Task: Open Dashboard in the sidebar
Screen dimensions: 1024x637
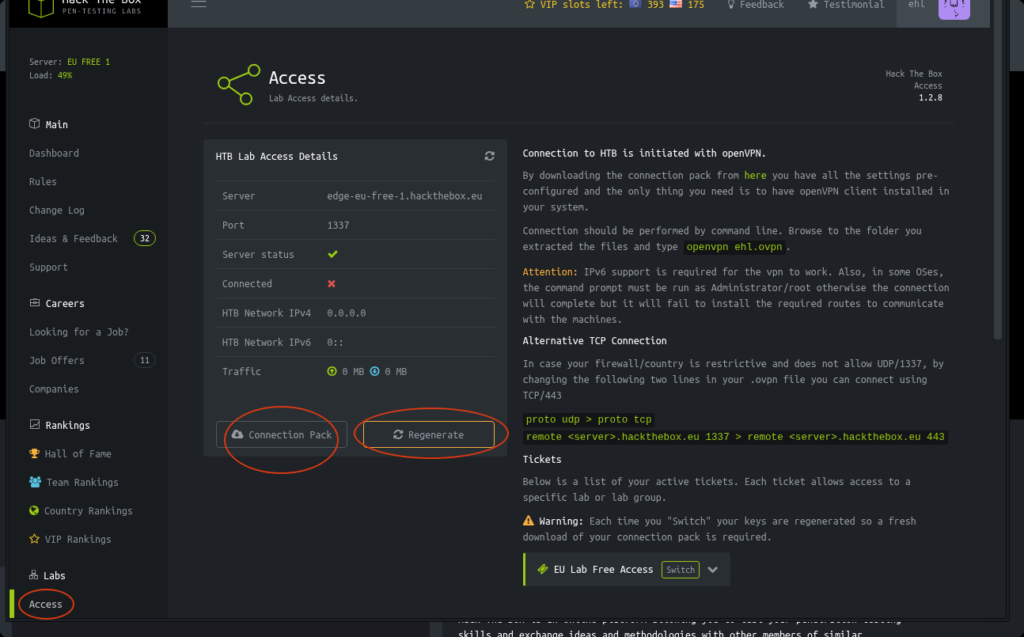Action: pos(54,153)
